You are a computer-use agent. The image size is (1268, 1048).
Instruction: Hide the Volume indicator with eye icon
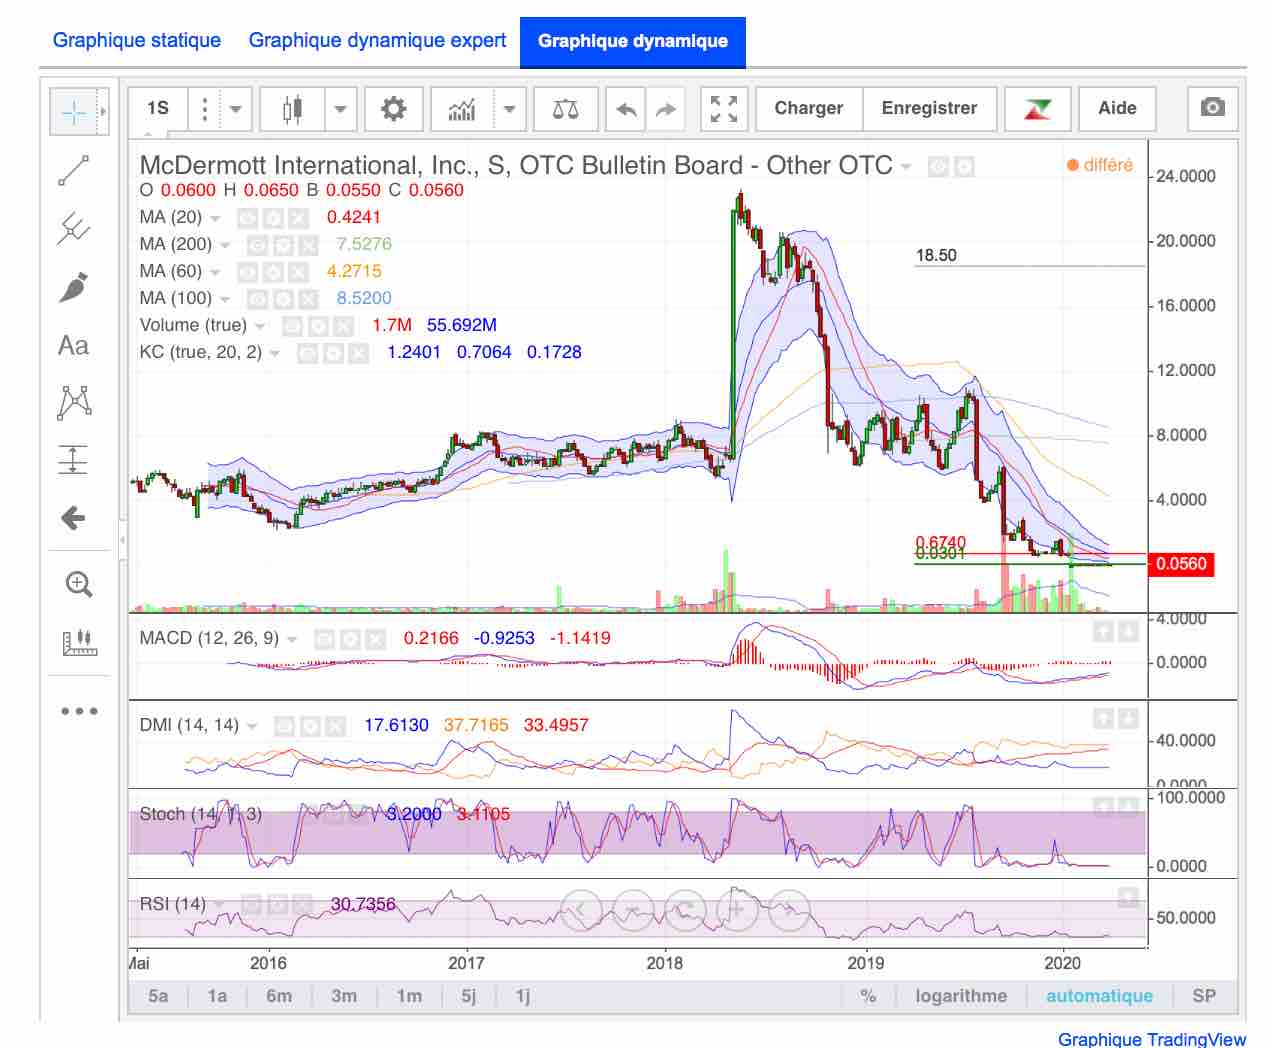[x=293, y=325]
